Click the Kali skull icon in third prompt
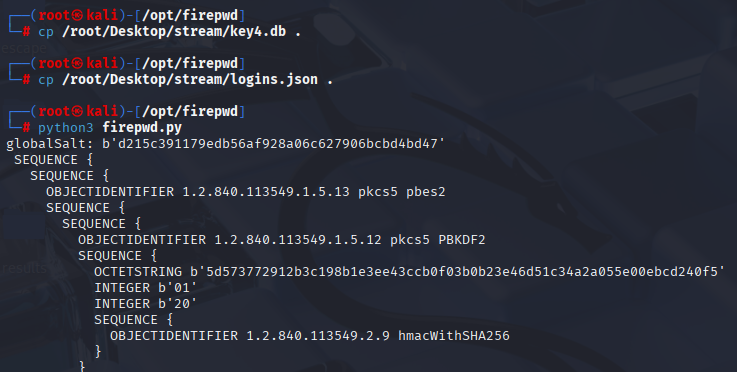 tap(78, 111)
